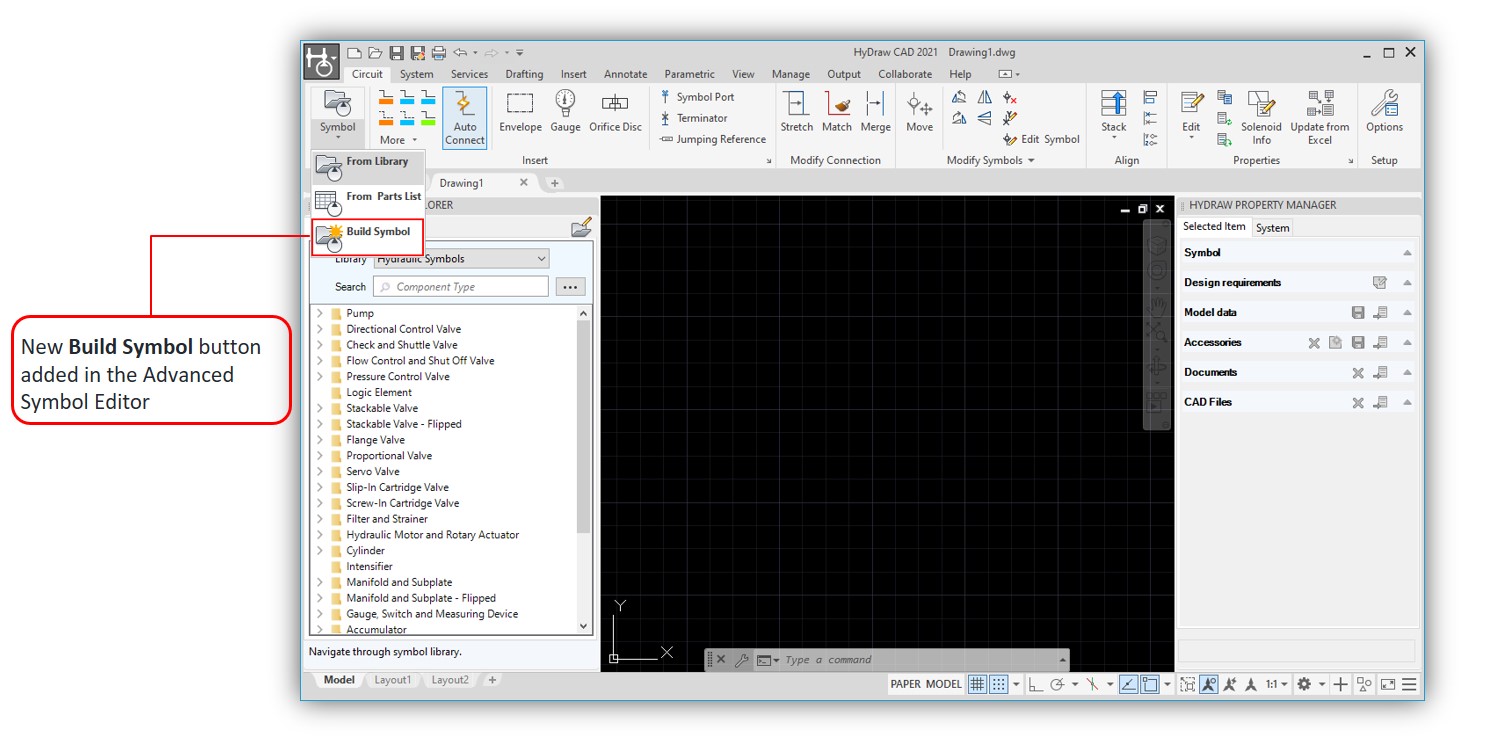This screenshot has width=1500, height=746.
Task: Toggle snap mode in status bar
Action: (x=997, y=684)
